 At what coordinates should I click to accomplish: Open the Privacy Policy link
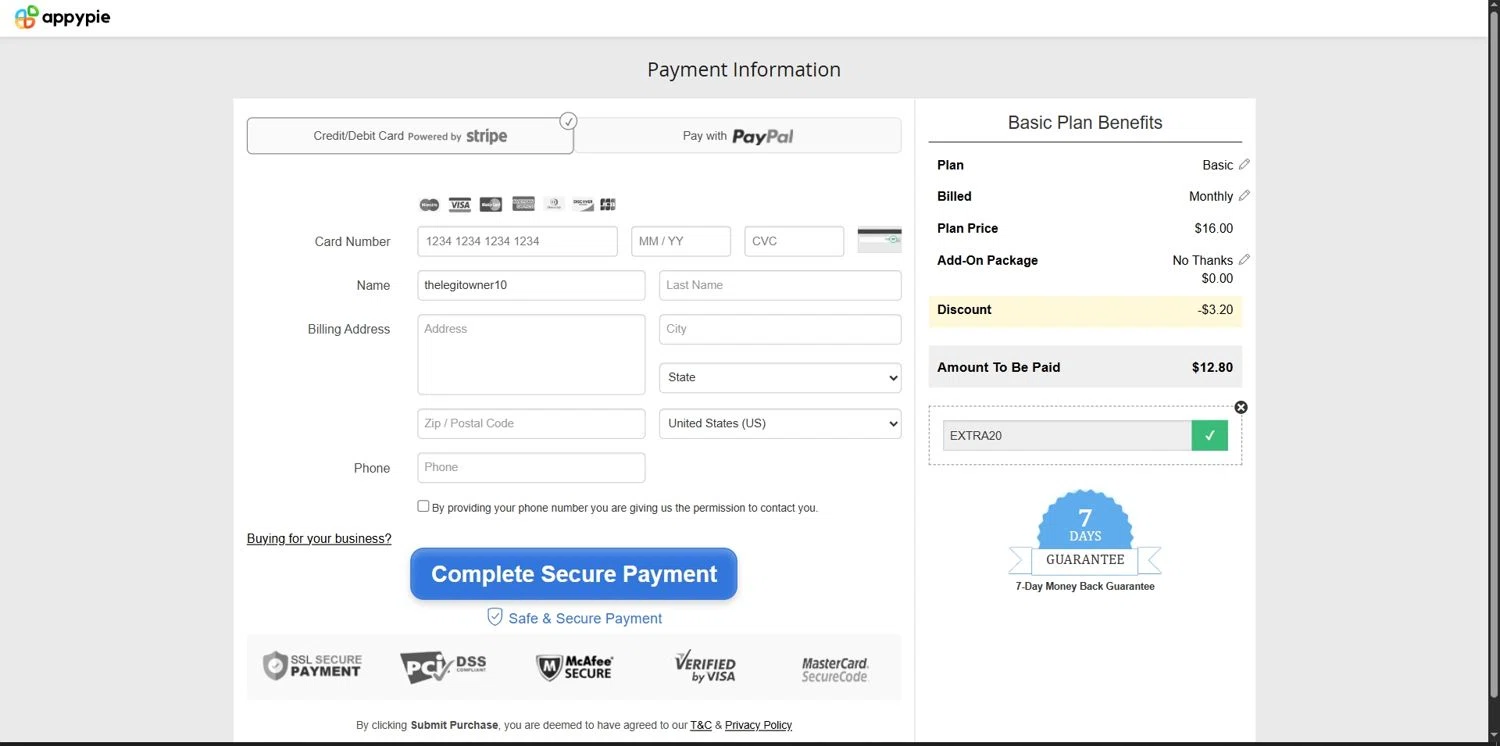pos(758,725)
